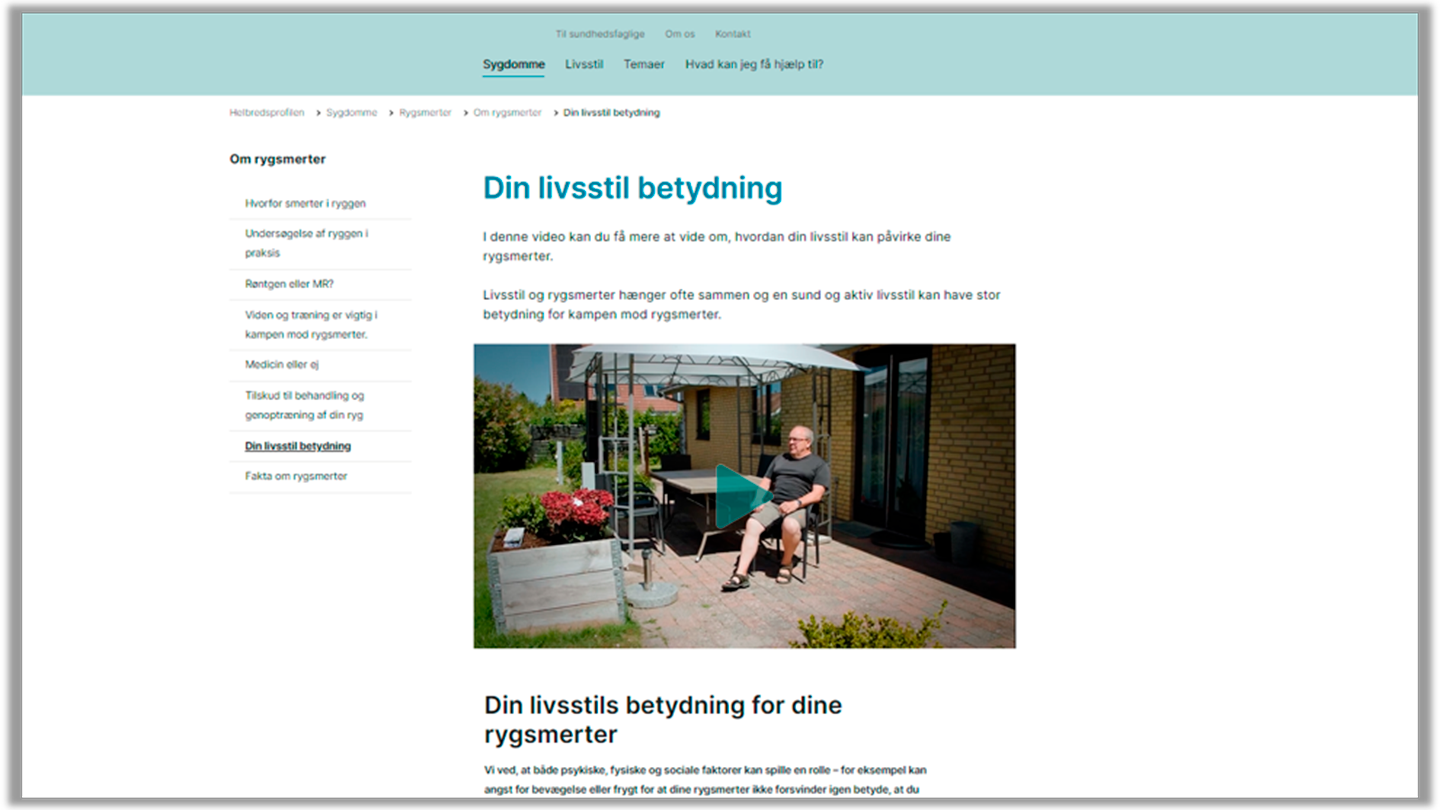This screenshot has height=810, width=1440.
Task: Open 'Hvorfor smerter i ryggen' sidebar link
Action: tap(305, 204)
